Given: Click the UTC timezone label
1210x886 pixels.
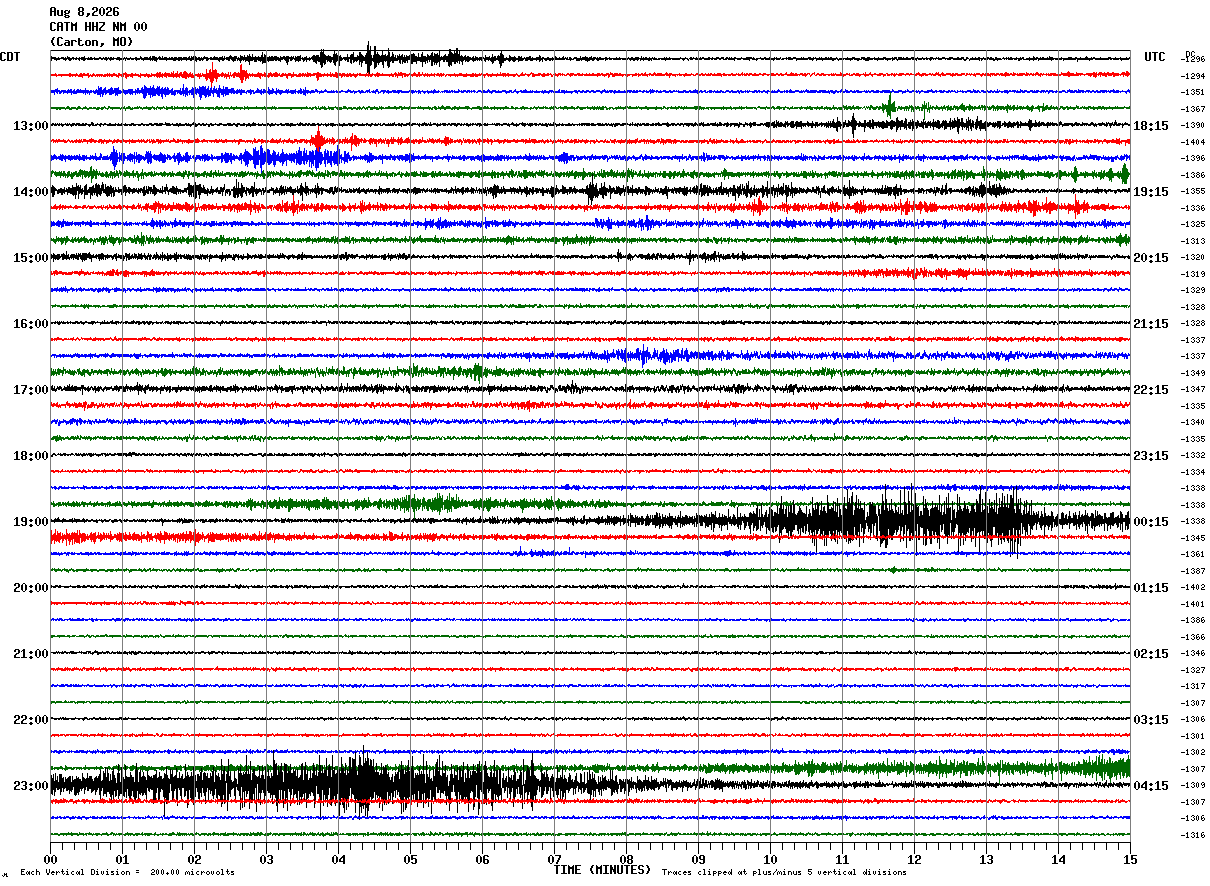Looking at the screenshot, I should point(1155,57).
